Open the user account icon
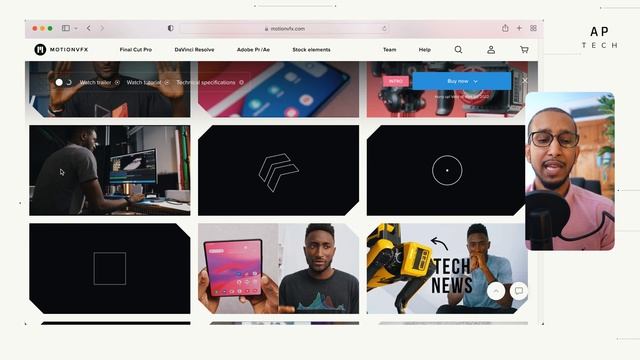The height and width of the screenshot is (360, 640). (491, 49)
